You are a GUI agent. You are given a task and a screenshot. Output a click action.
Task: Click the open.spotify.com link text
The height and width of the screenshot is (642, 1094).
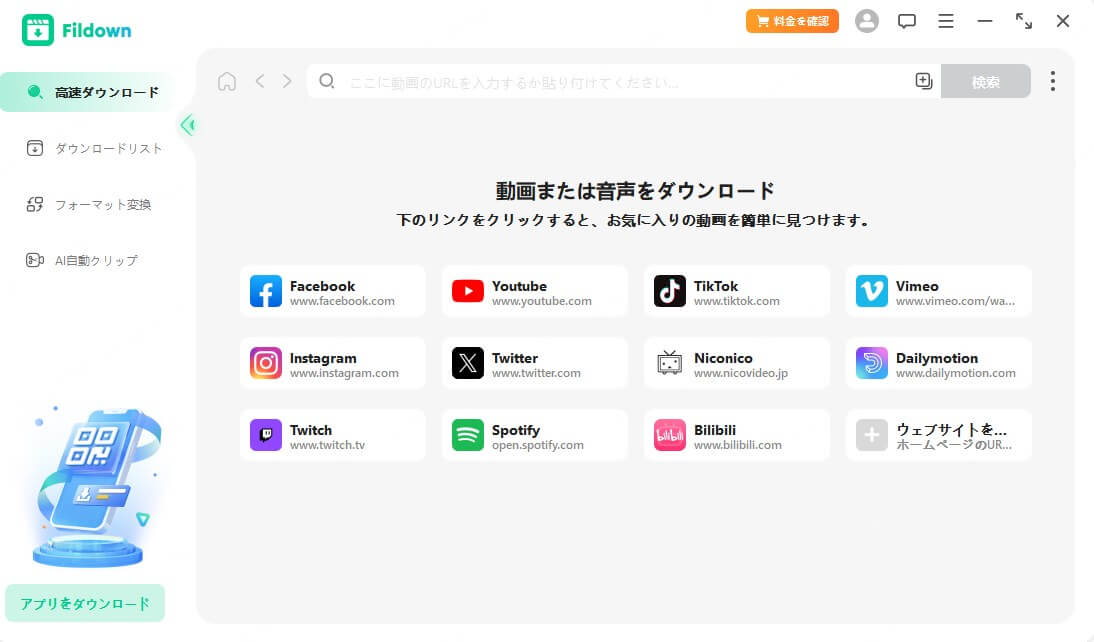point(537,445)
